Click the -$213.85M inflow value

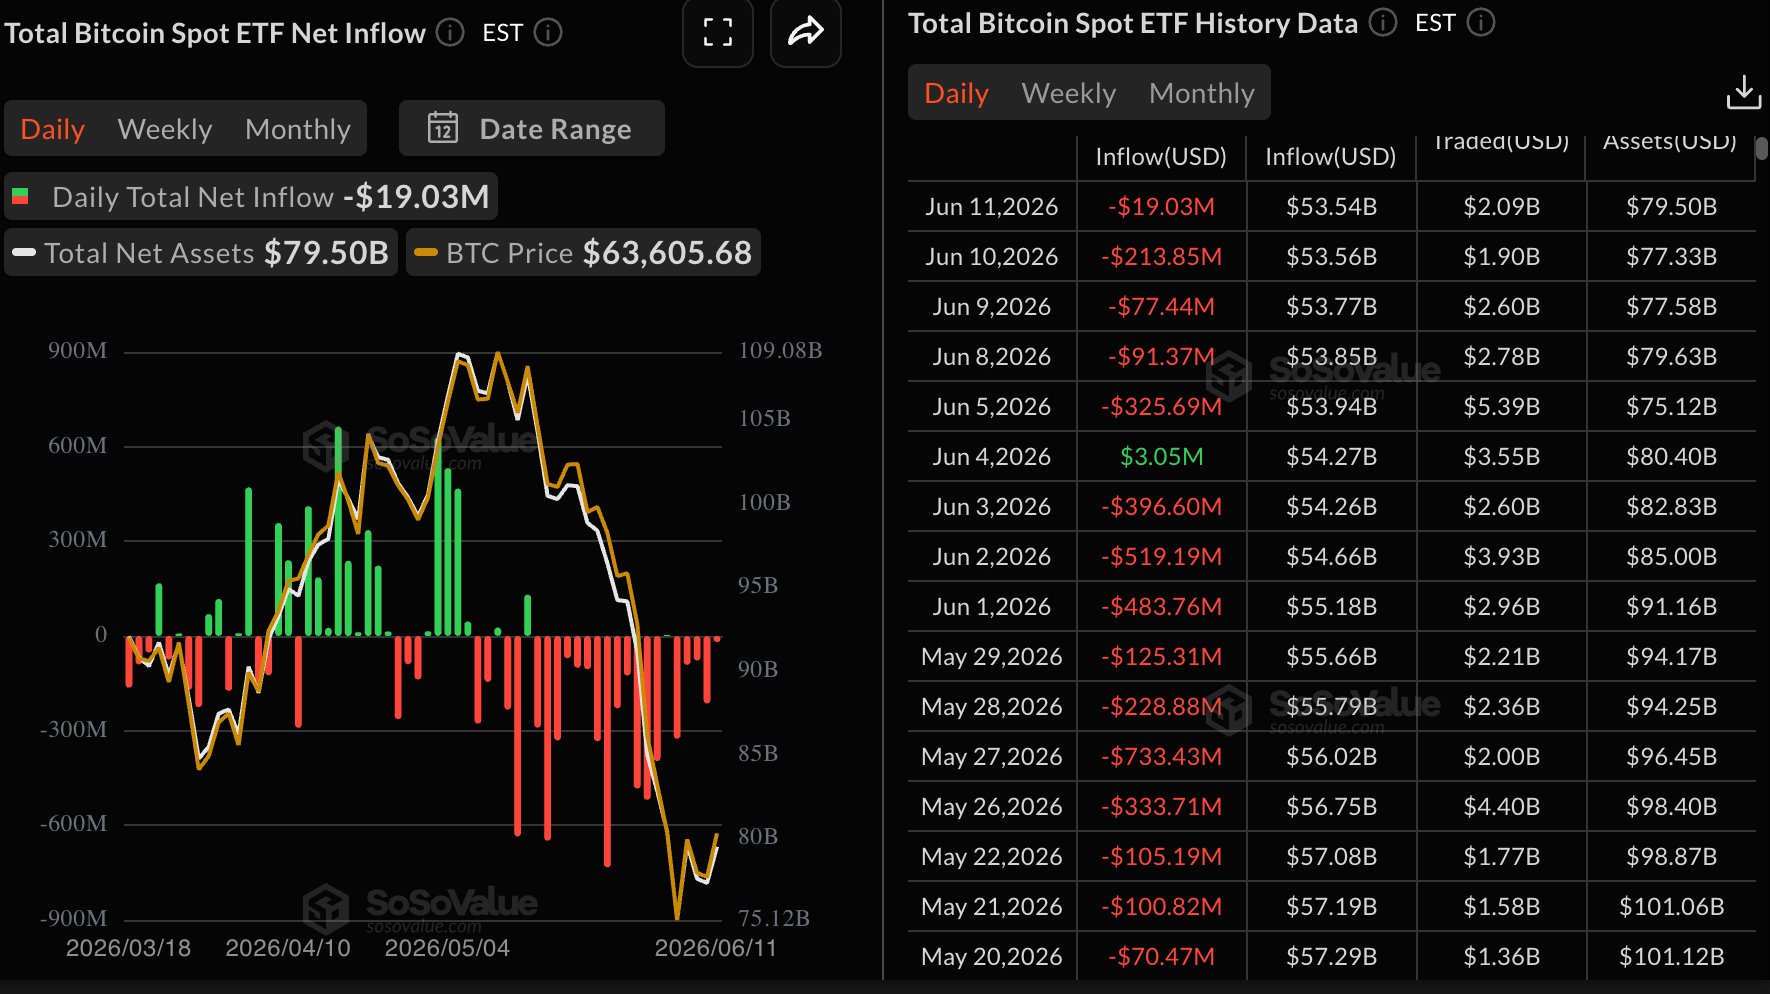tap(1162, 257)
